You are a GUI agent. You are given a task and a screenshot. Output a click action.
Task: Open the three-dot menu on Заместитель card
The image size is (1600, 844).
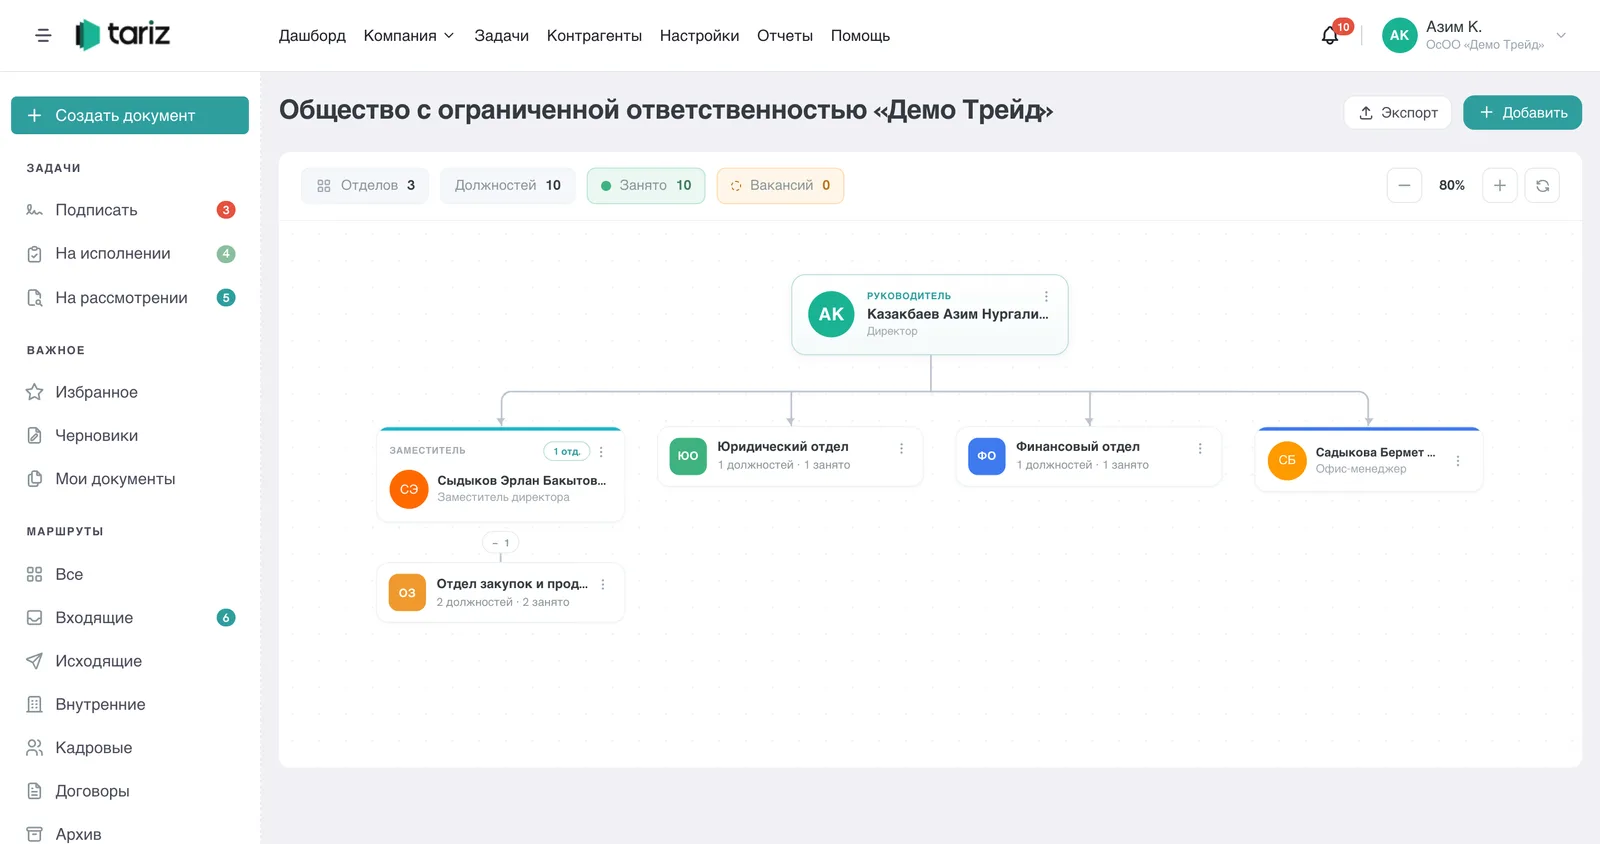pyautogui.click(x=601, y=452)
